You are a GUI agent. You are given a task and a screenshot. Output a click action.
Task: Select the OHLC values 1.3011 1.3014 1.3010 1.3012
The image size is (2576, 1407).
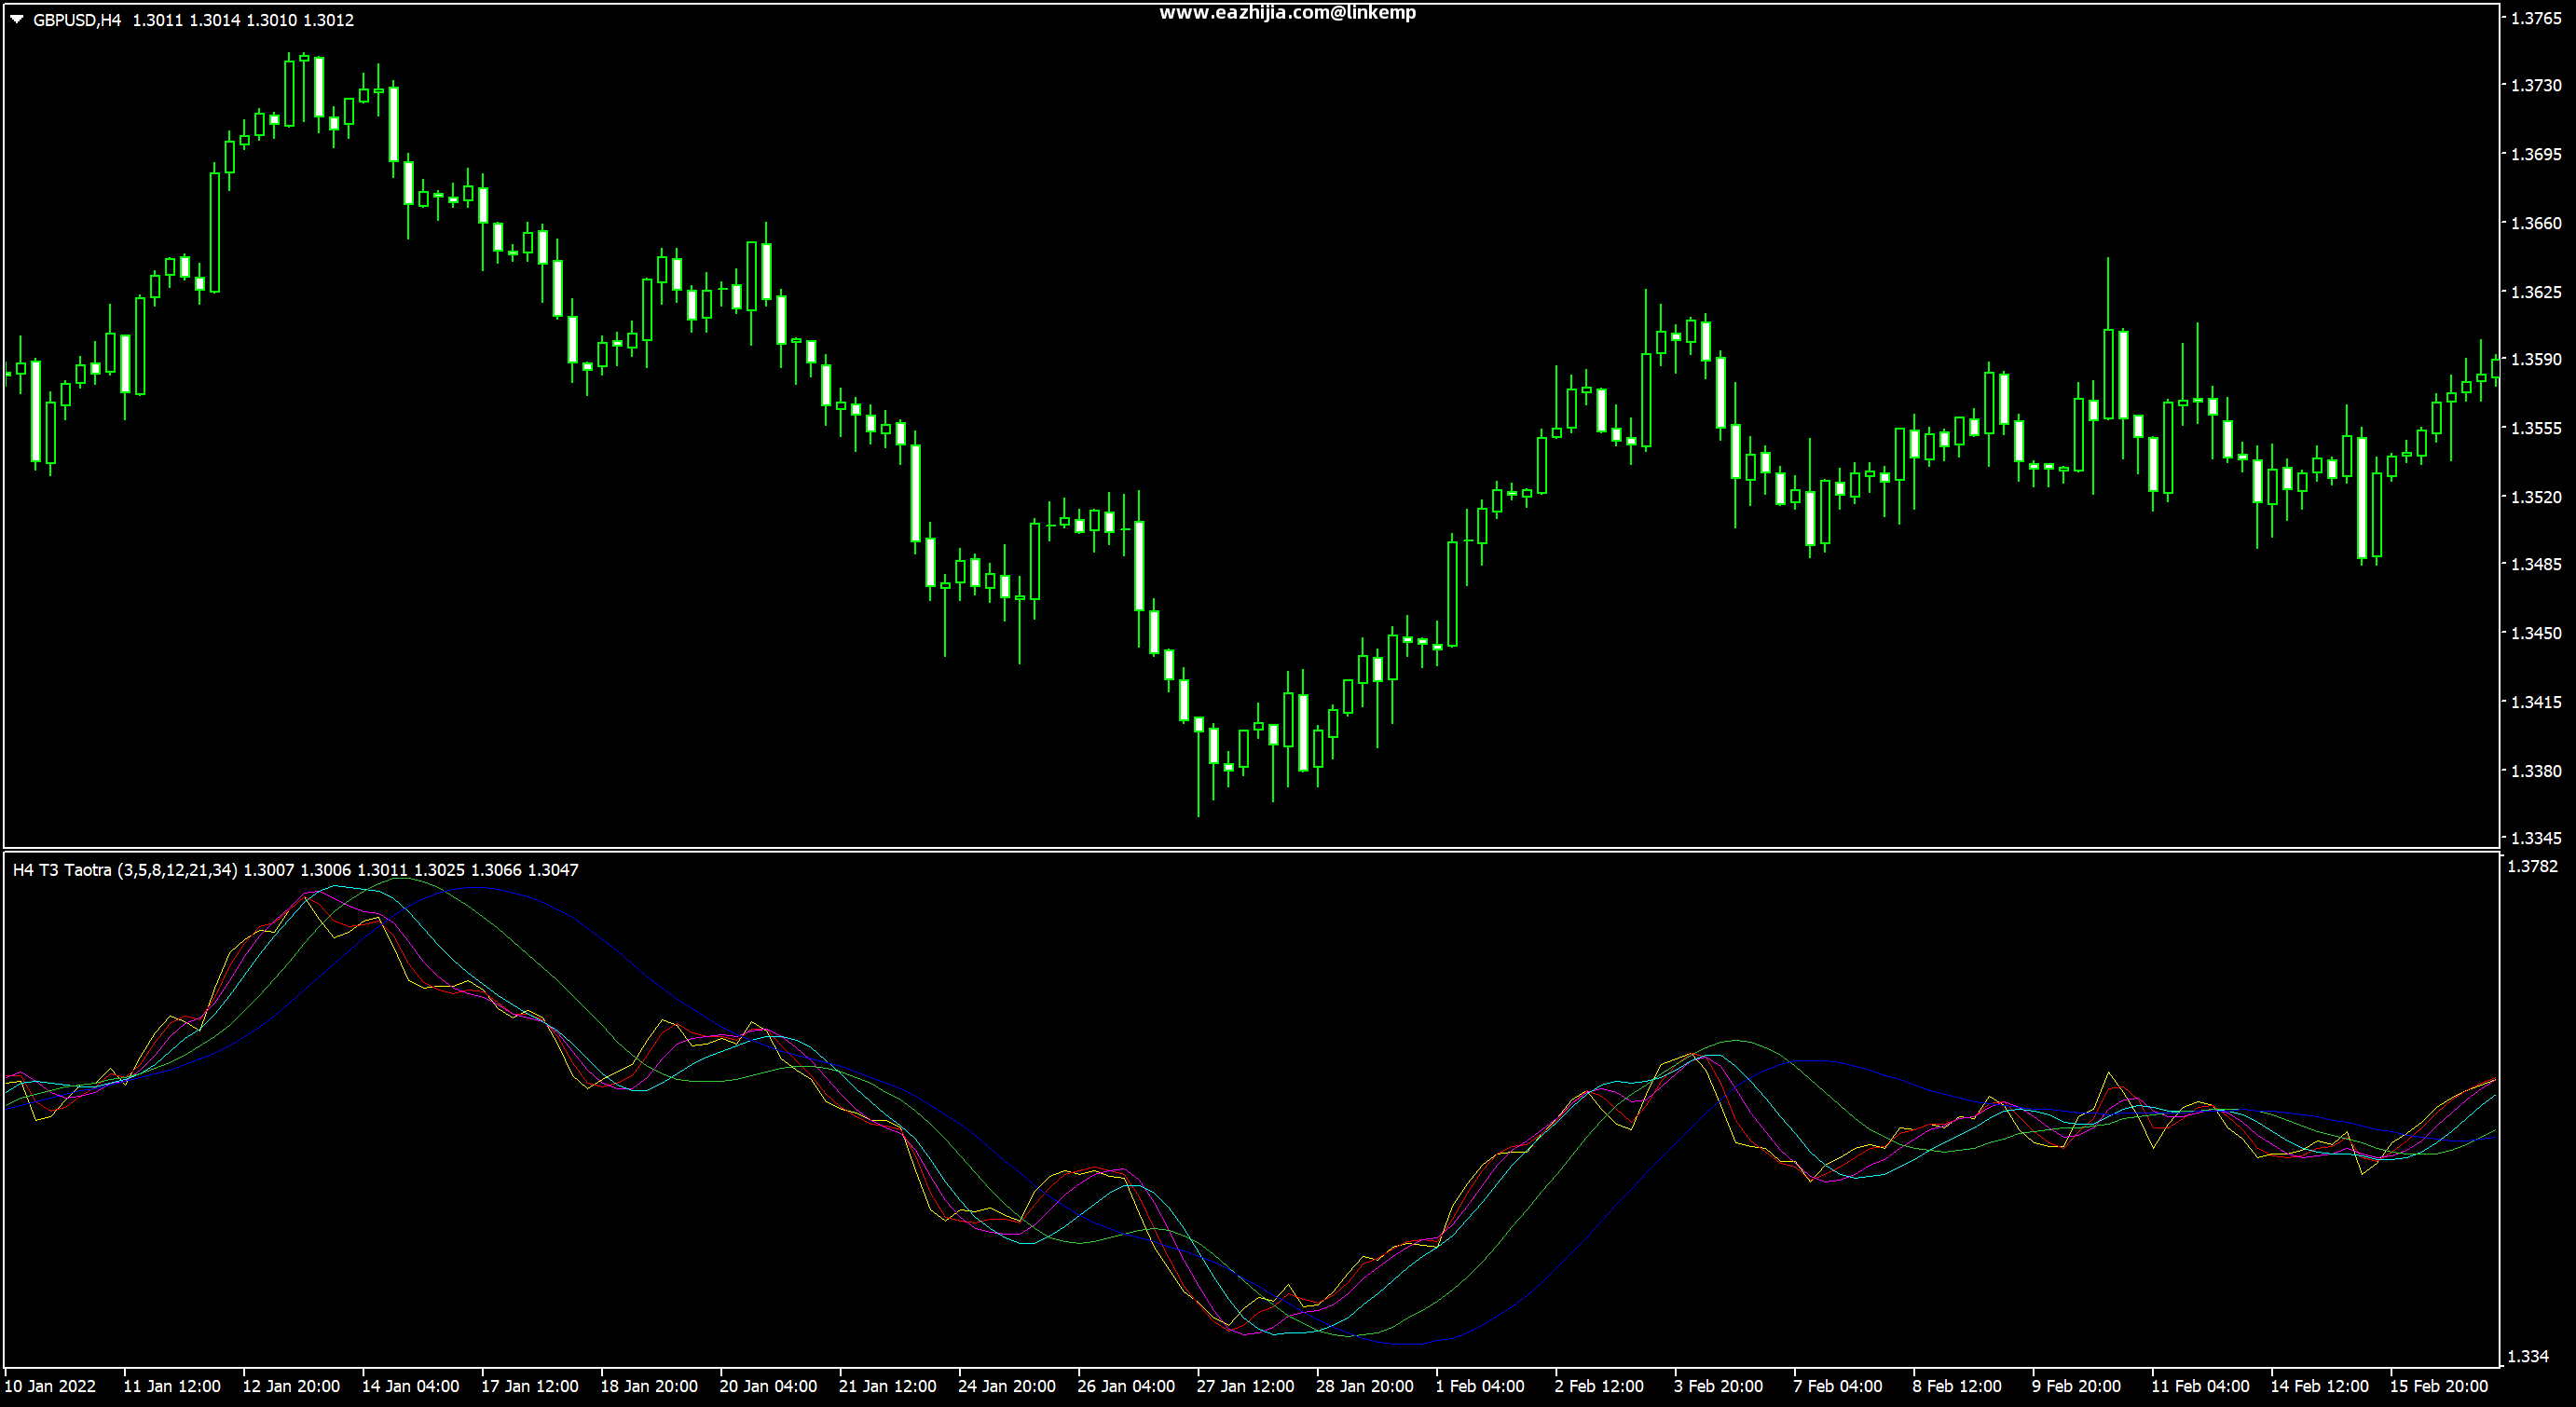coord(243,20)
